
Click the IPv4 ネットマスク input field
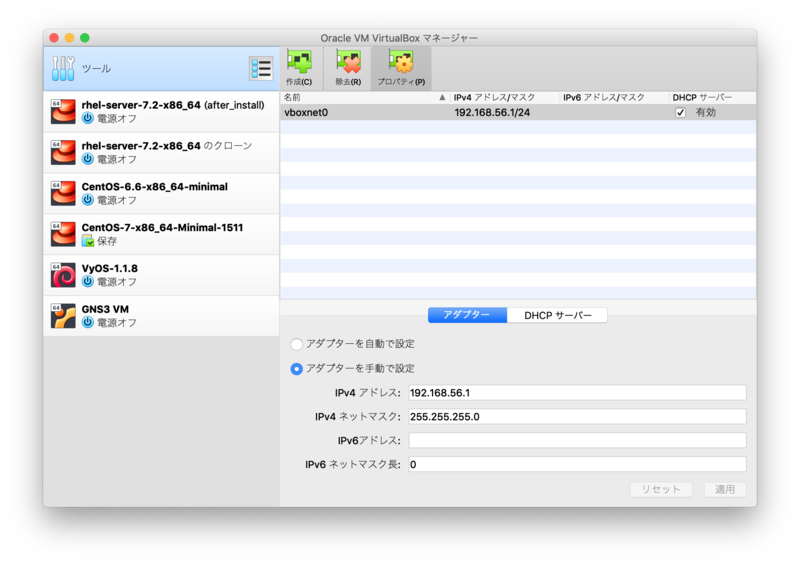click(x=577, y=416)
